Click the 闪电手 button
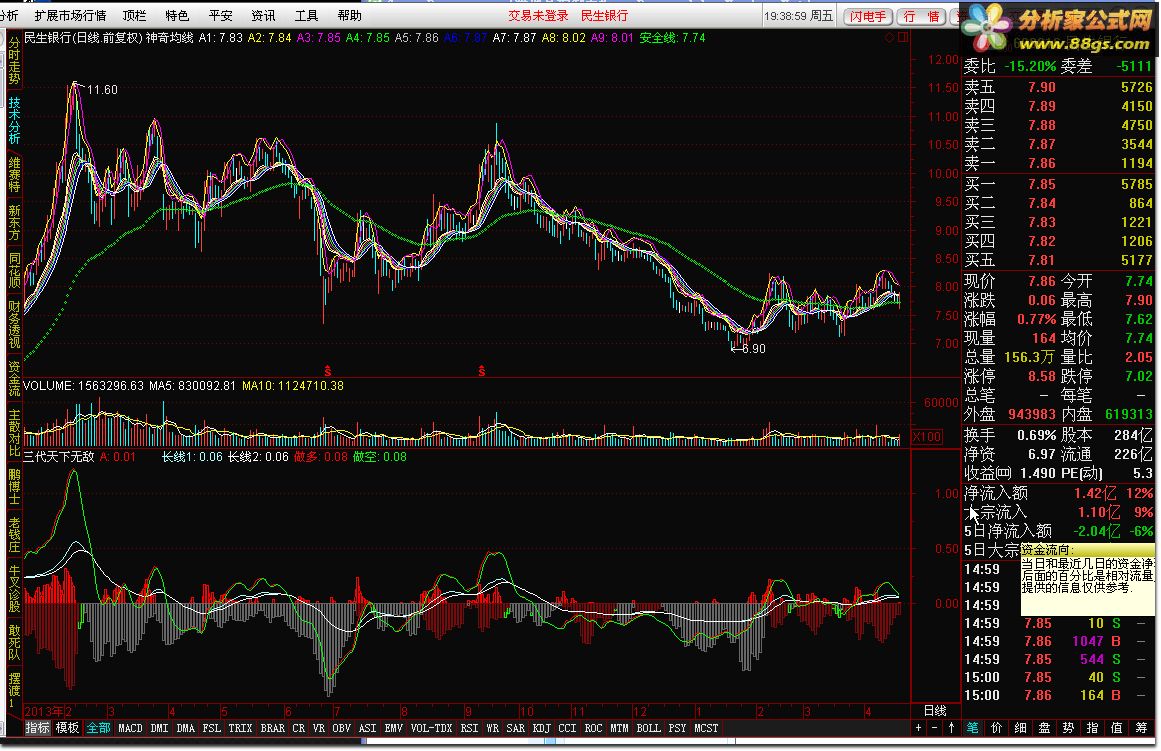This screenshot has width=1161, height=751. coord(868,16)
